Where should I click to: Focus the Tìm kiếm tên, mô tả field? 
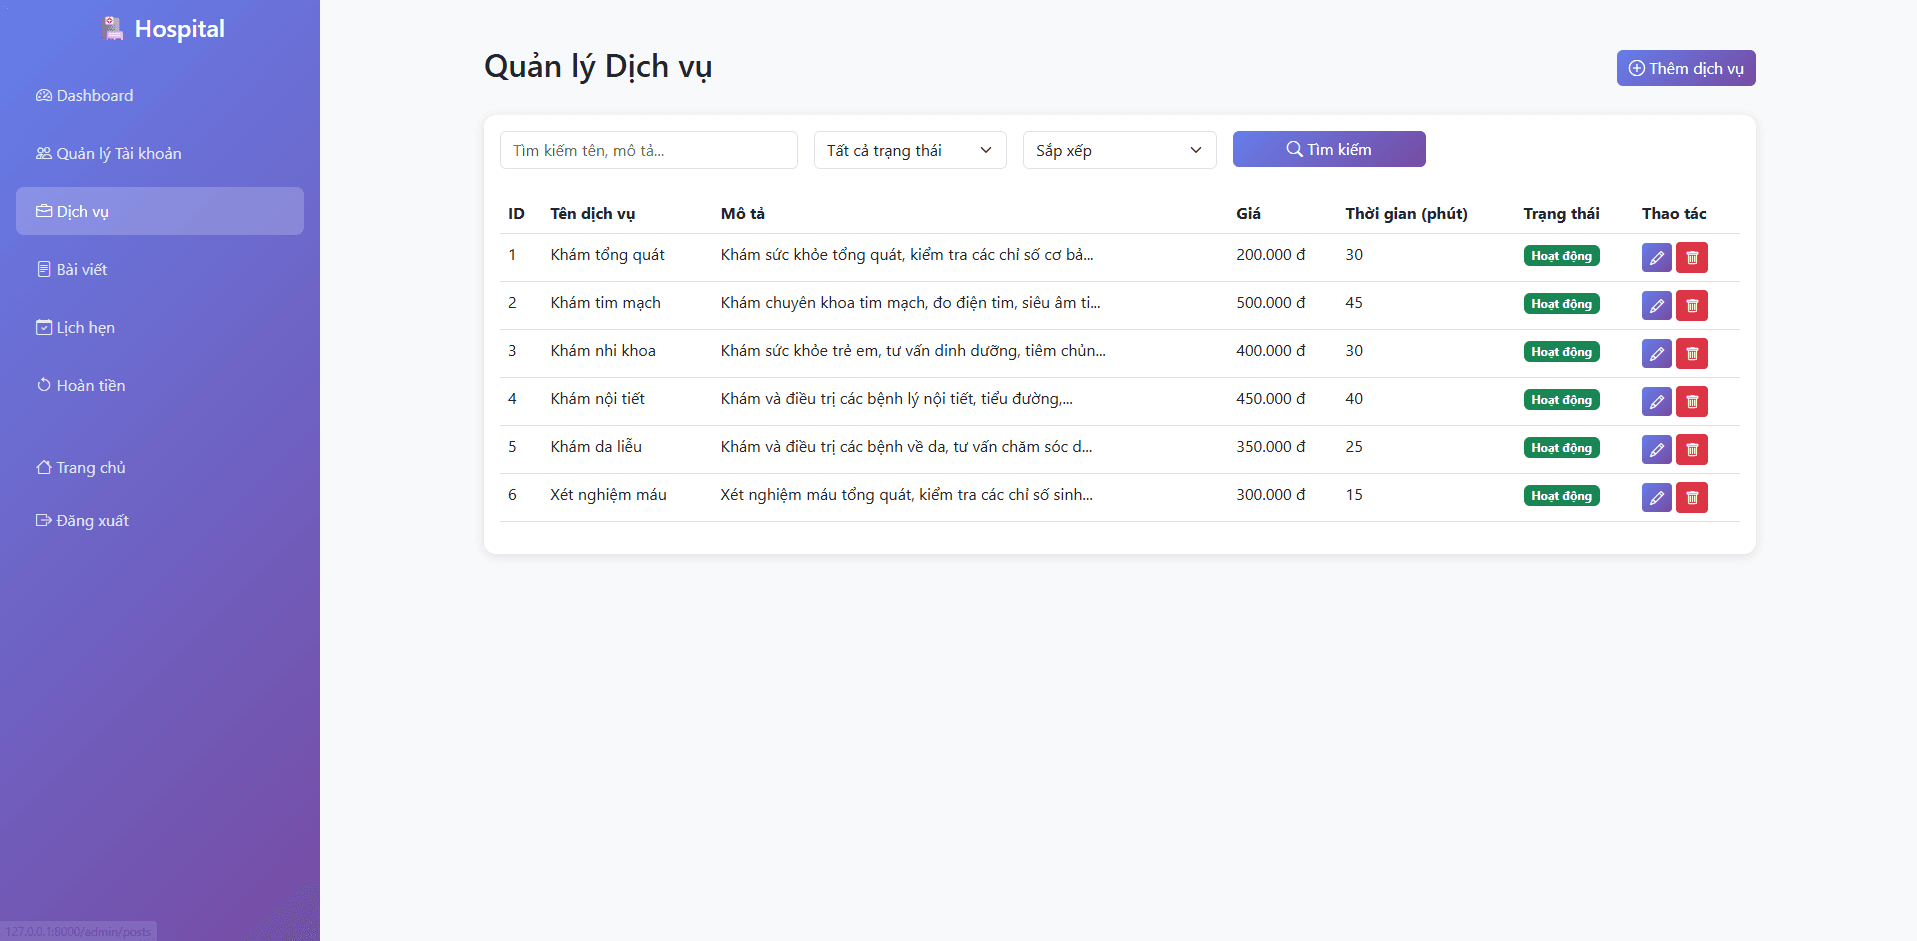(649, 150)
